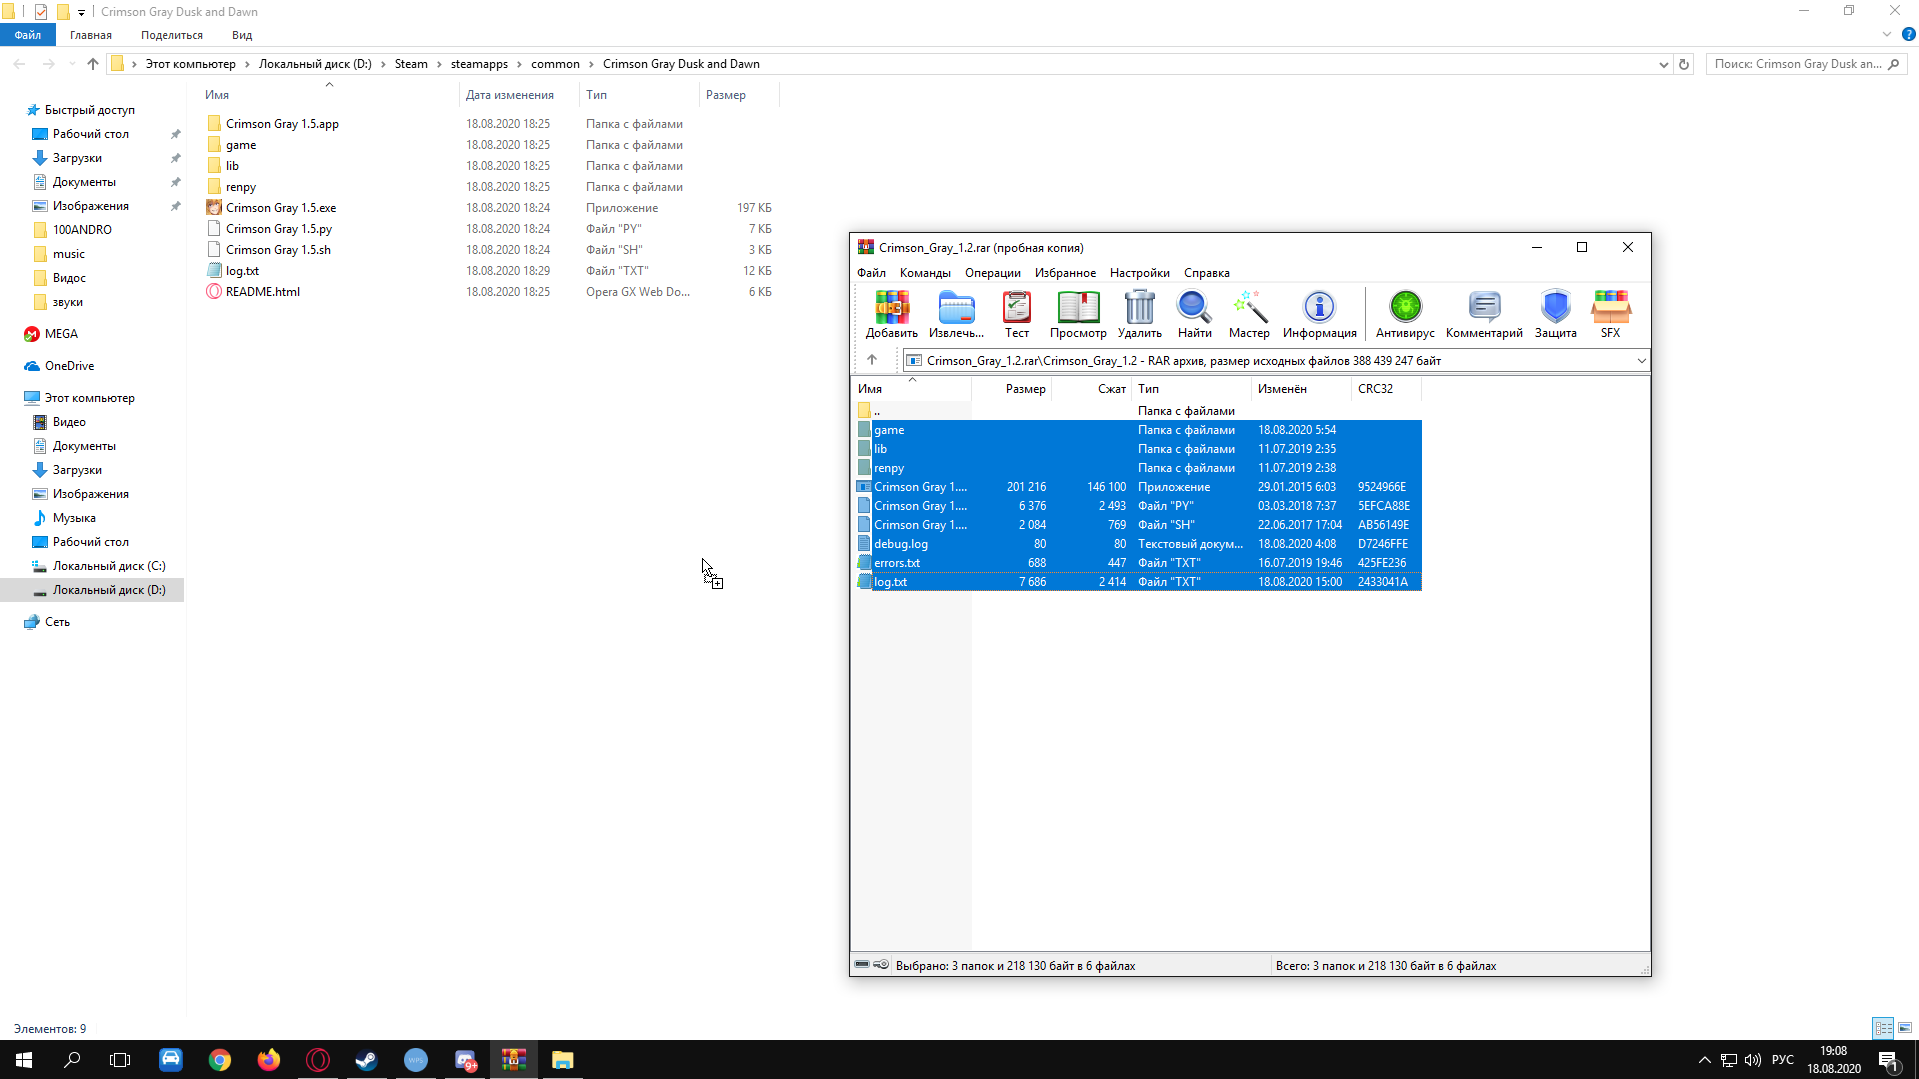Open Explorer help question-mark icon
Viewport: 1919px width, 1079px height.
point(1908,34)
